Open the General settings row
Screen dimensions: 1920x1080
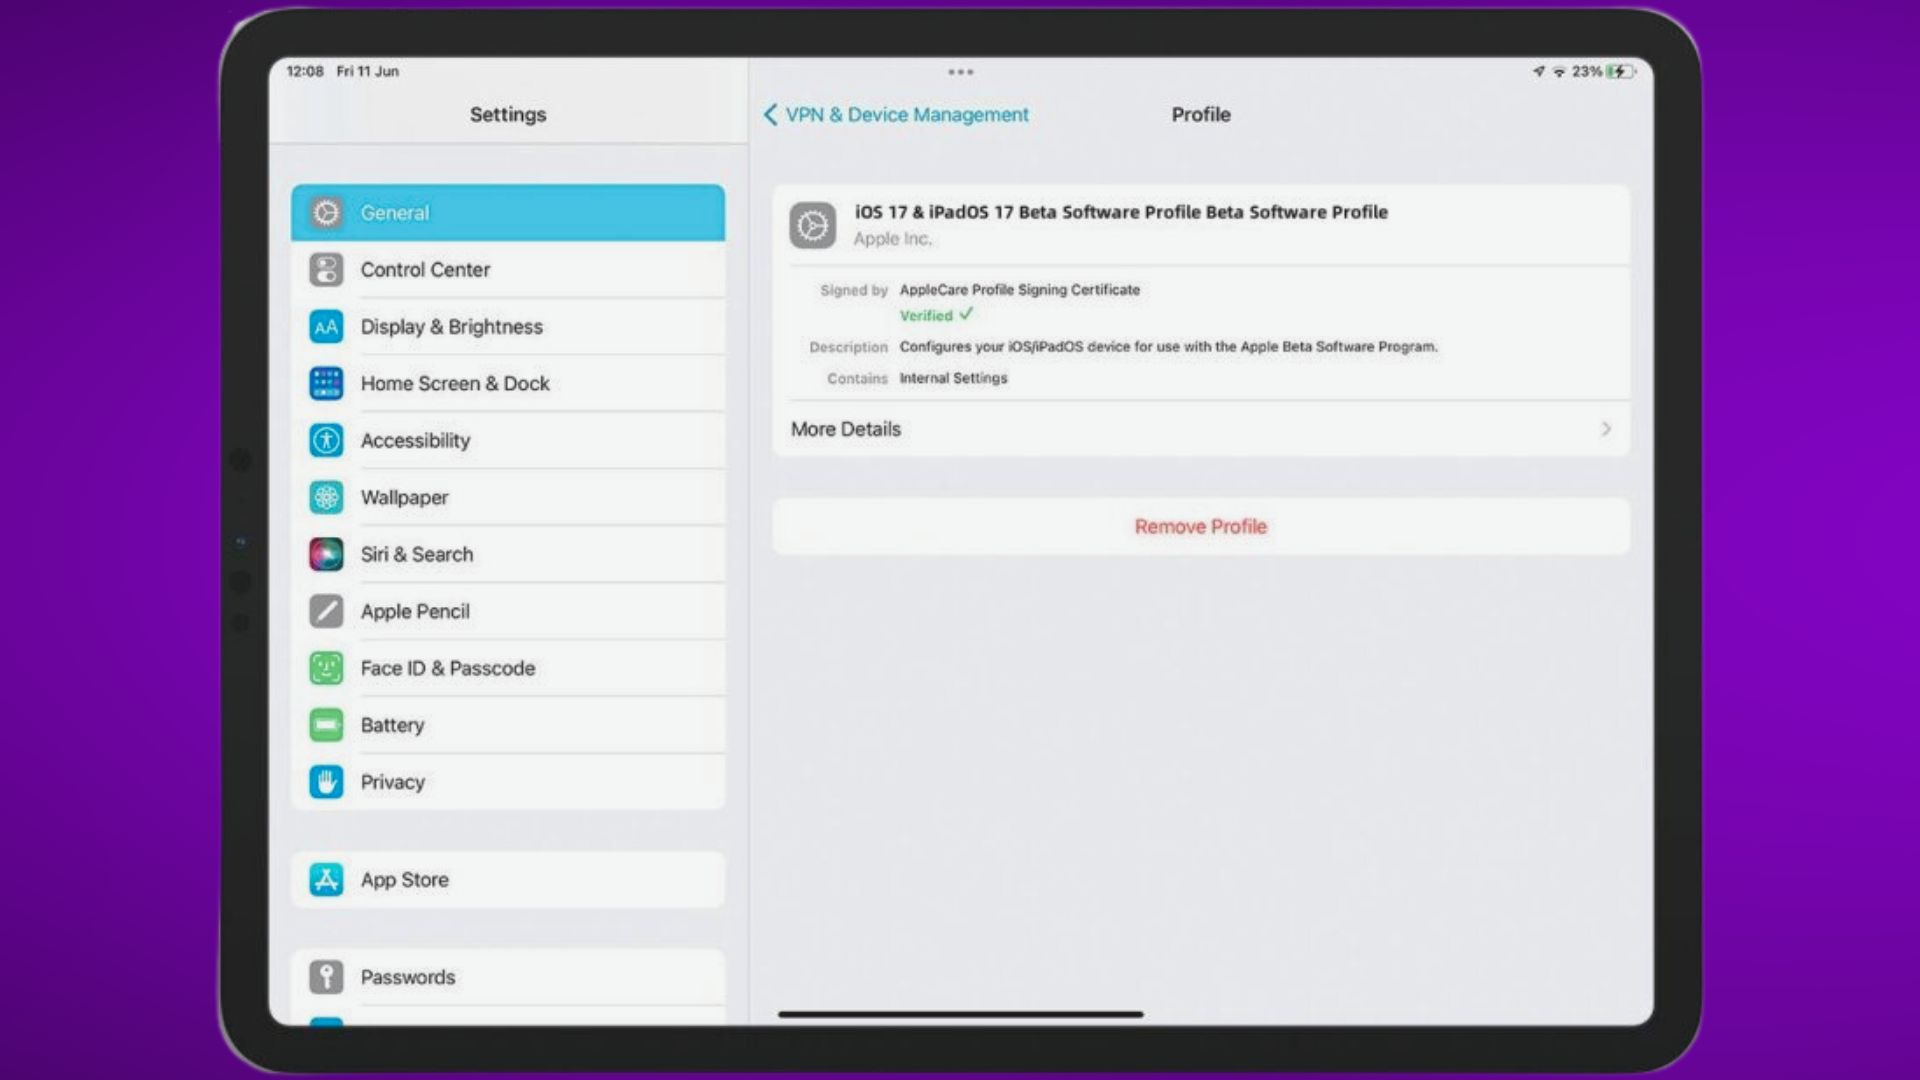tap(508, 213)
